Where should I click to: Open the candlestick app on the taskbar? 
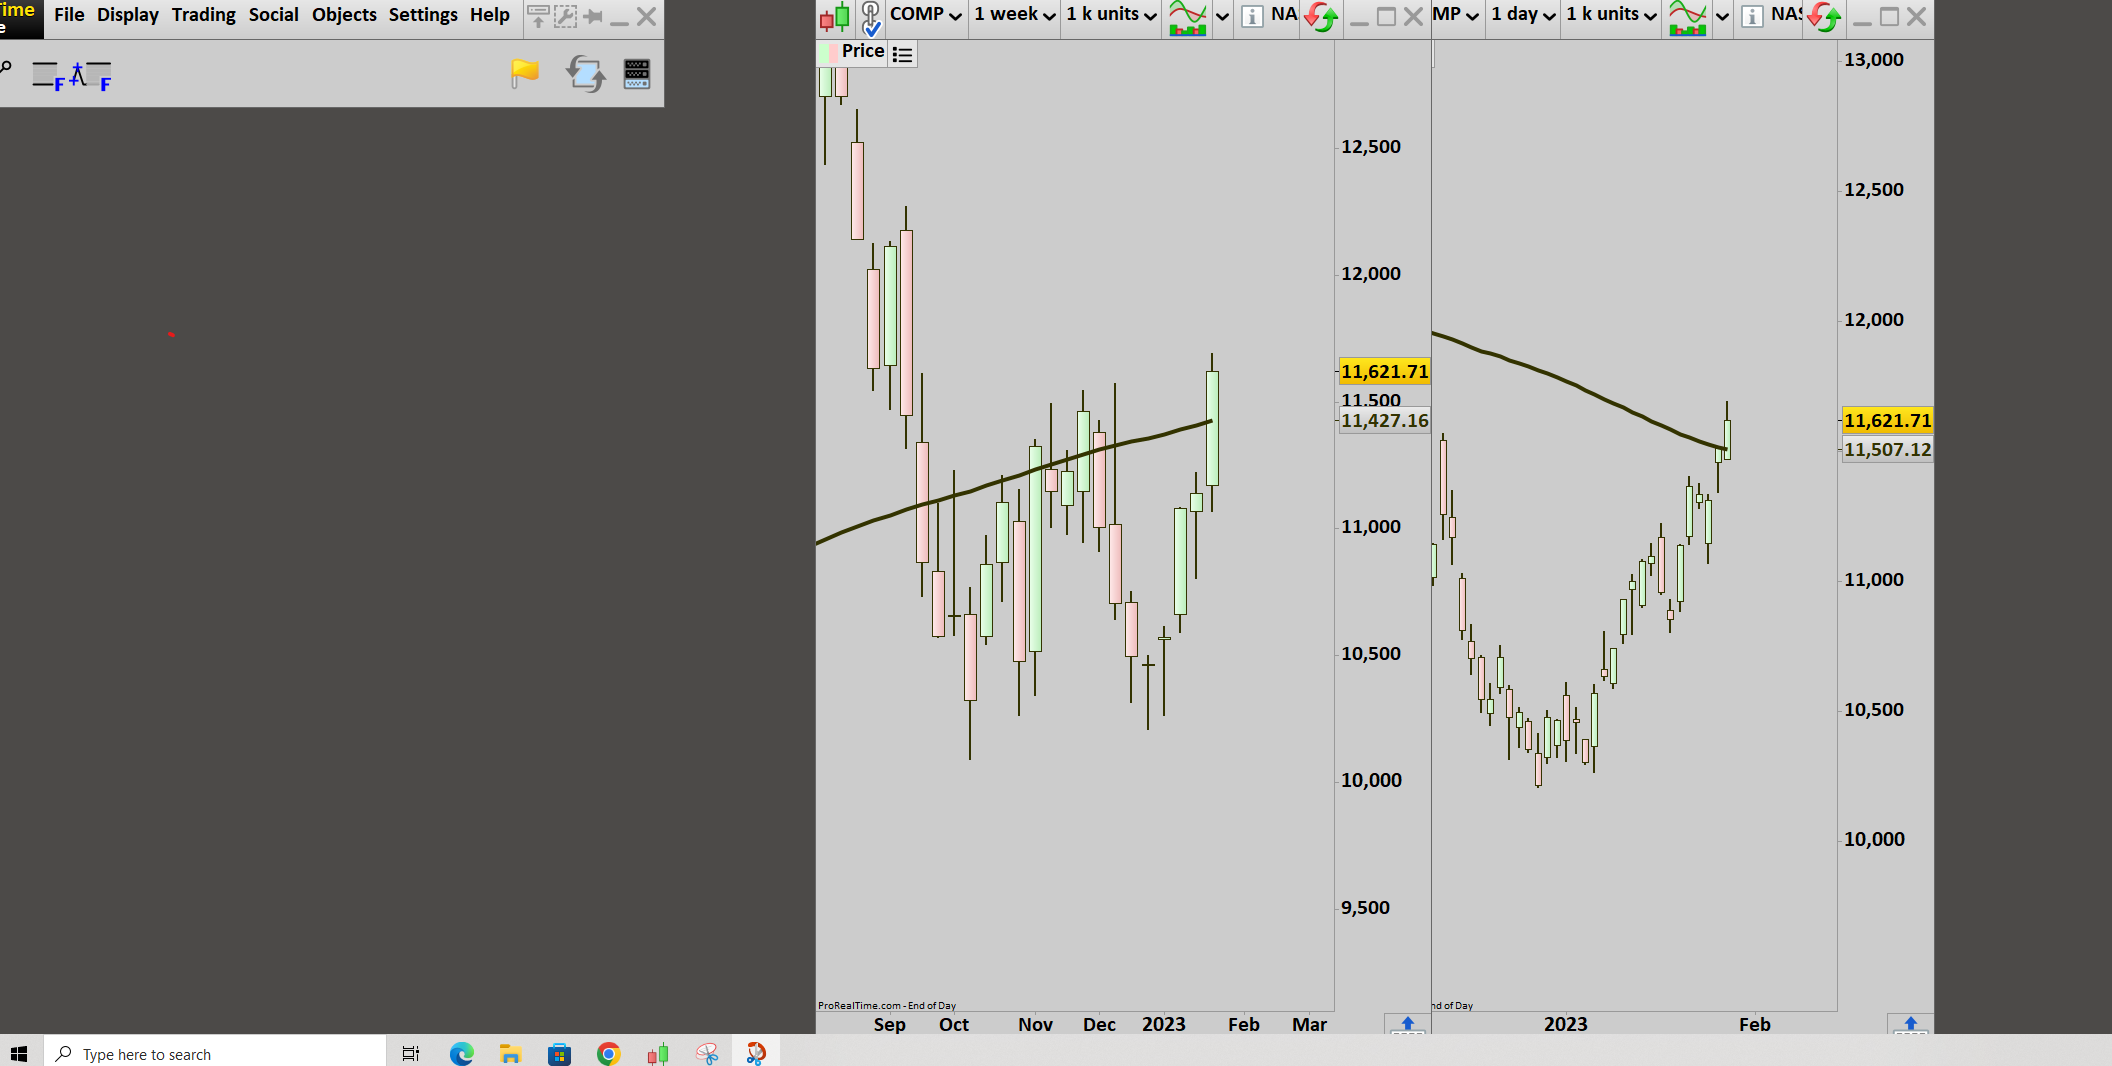pos(657,1054)
